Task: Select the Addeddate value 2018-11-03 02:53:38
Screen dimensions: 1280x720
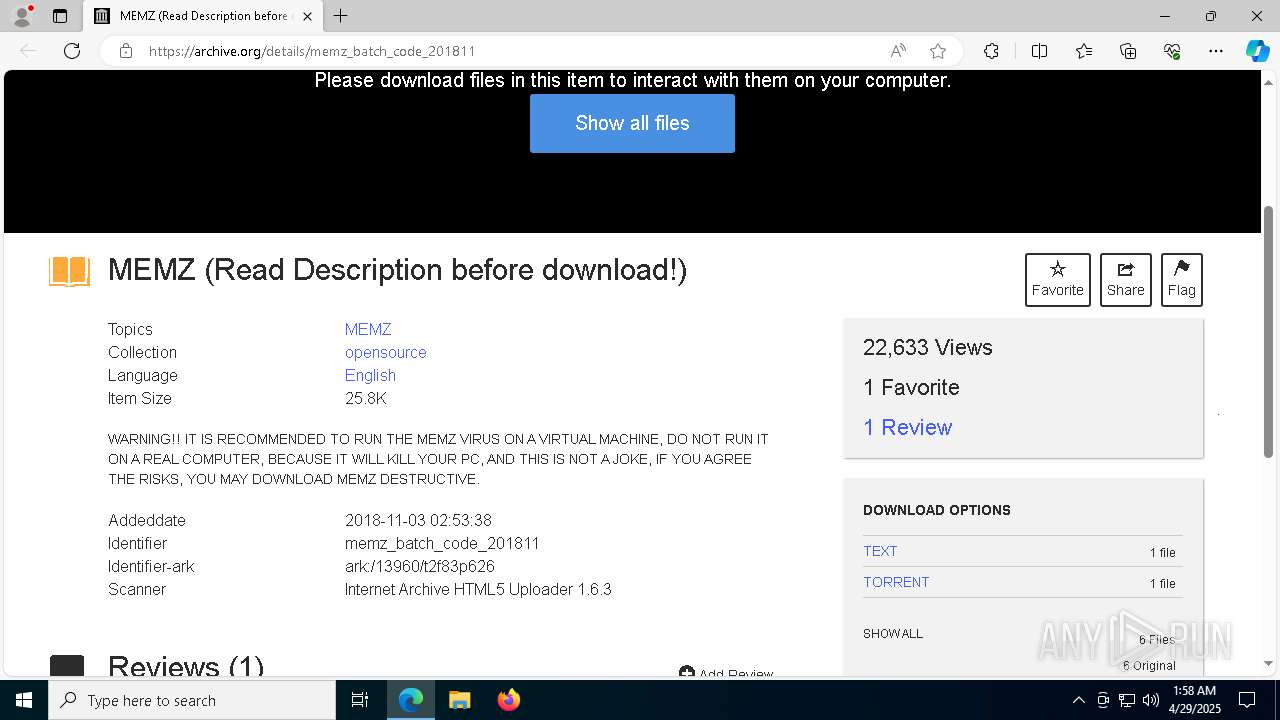Action: [x=418, y=520]
